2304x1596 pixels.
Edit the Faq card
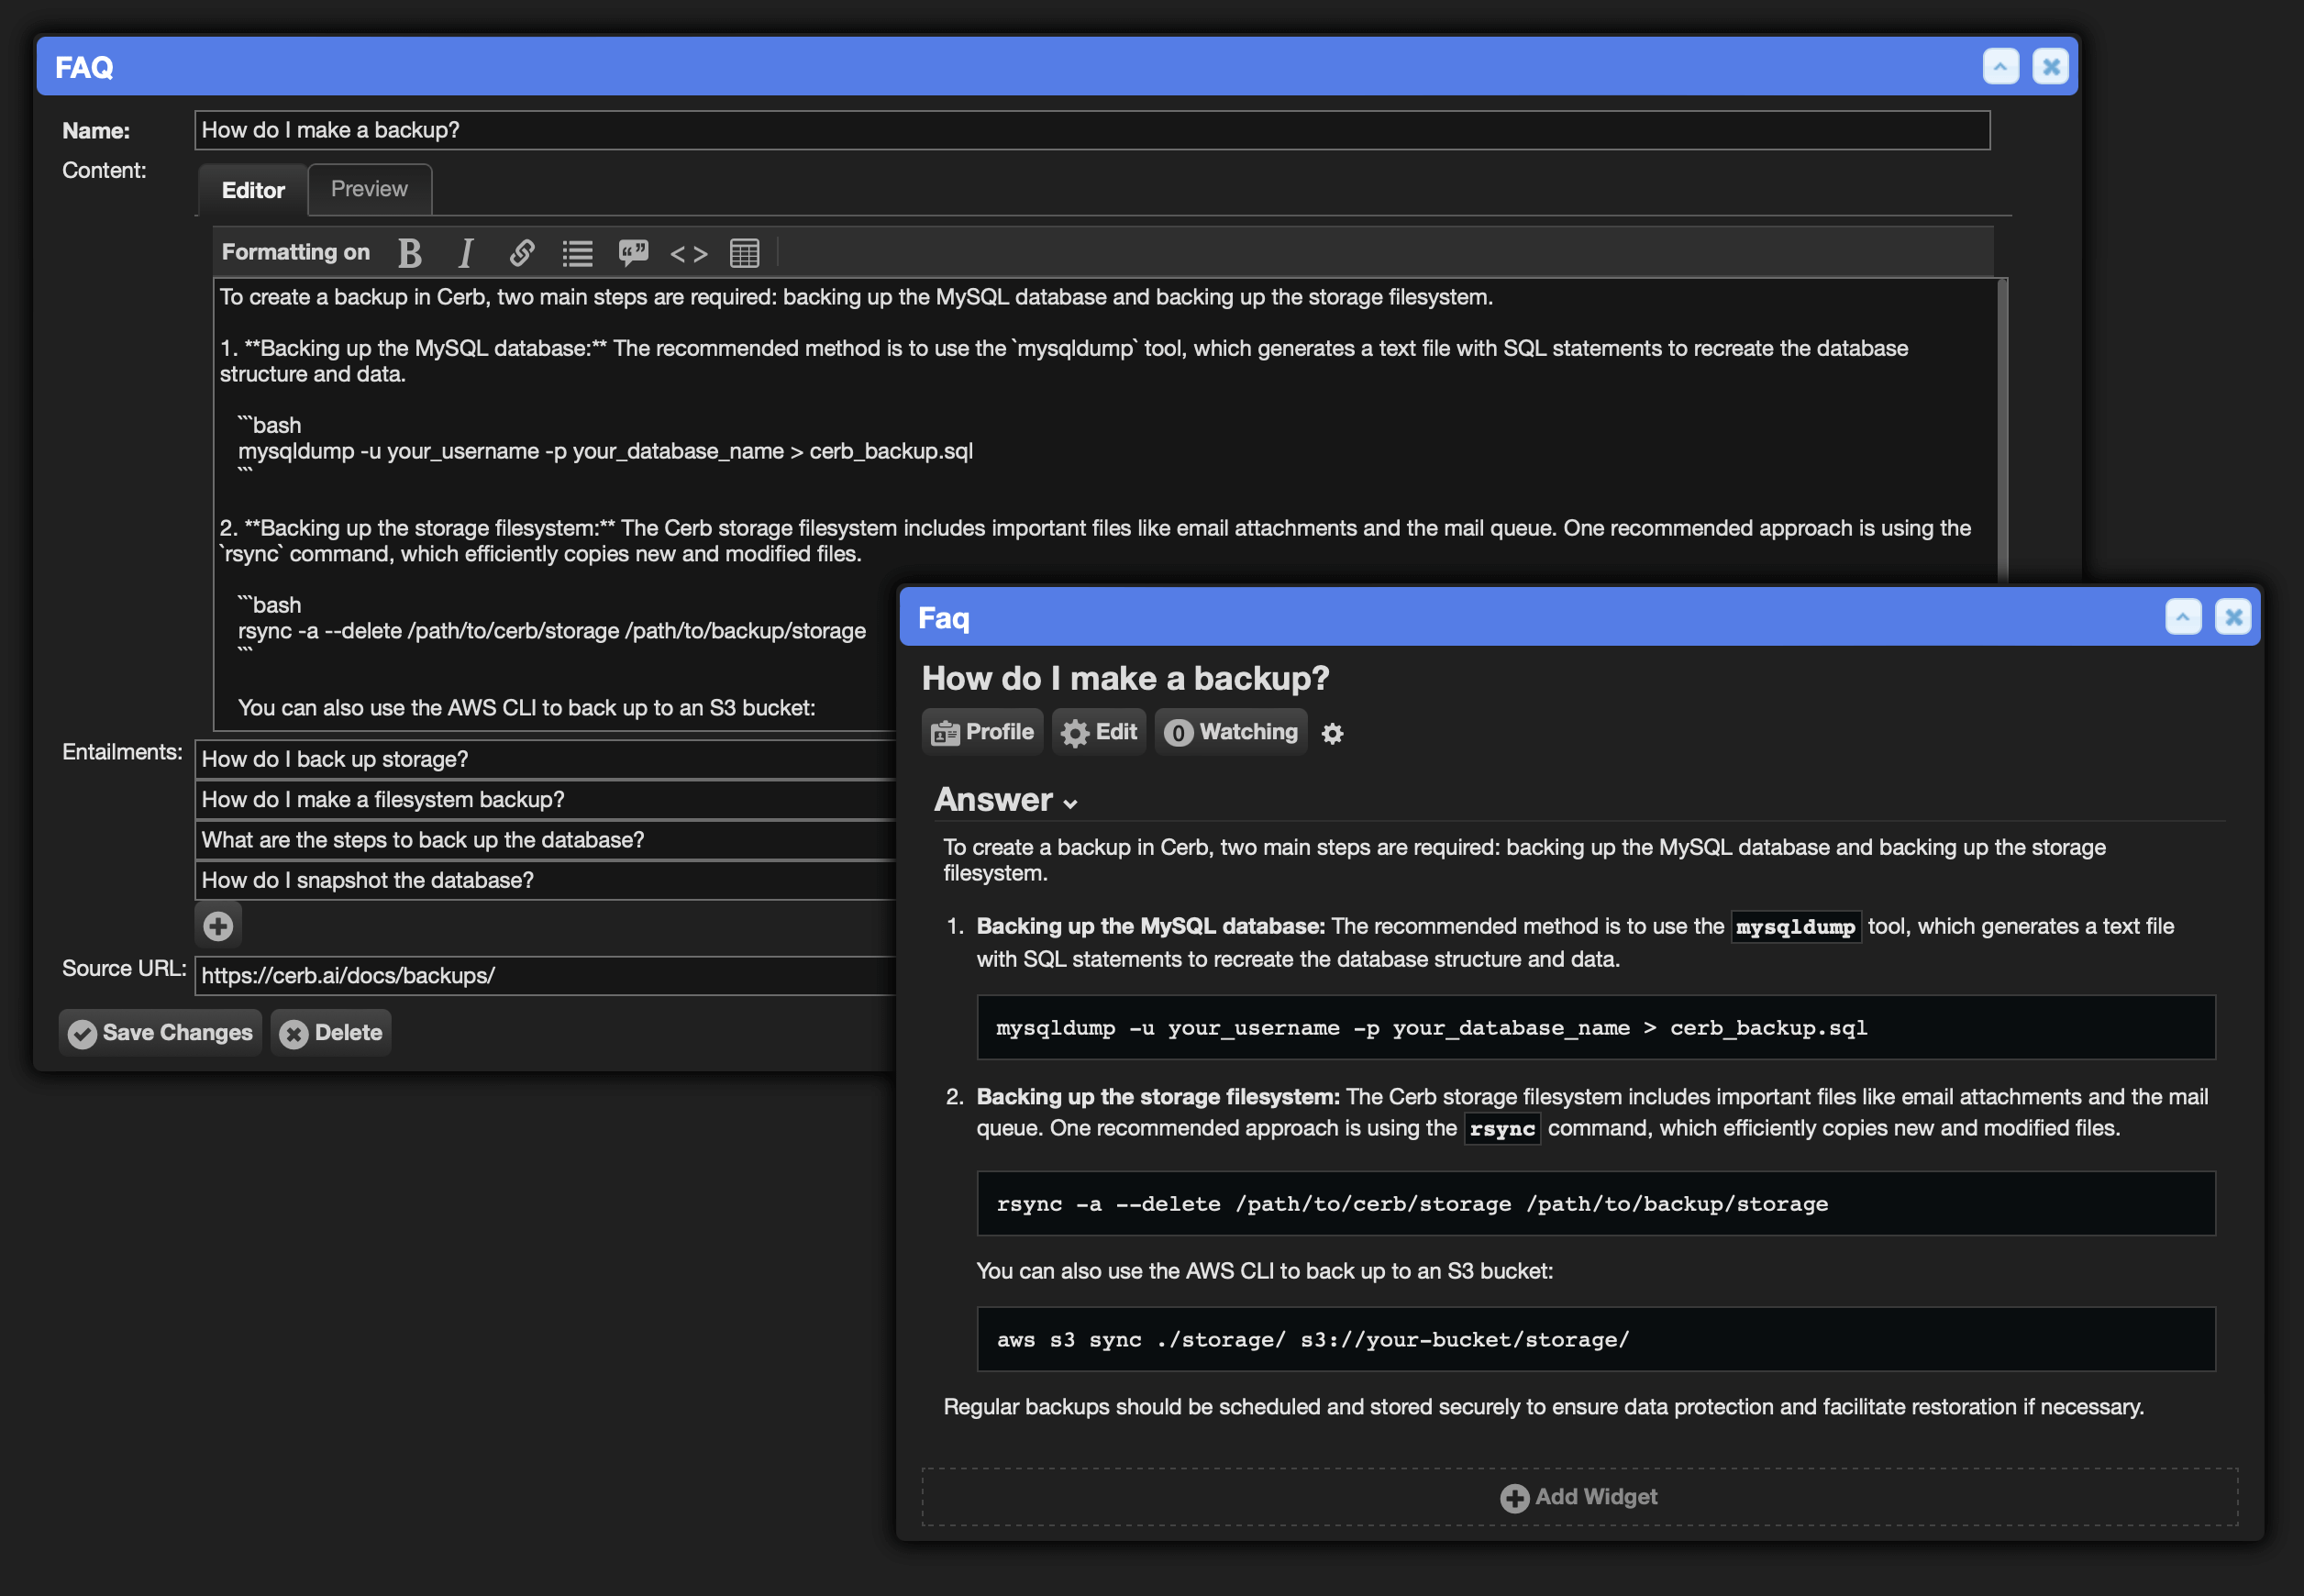point(1099,732)
